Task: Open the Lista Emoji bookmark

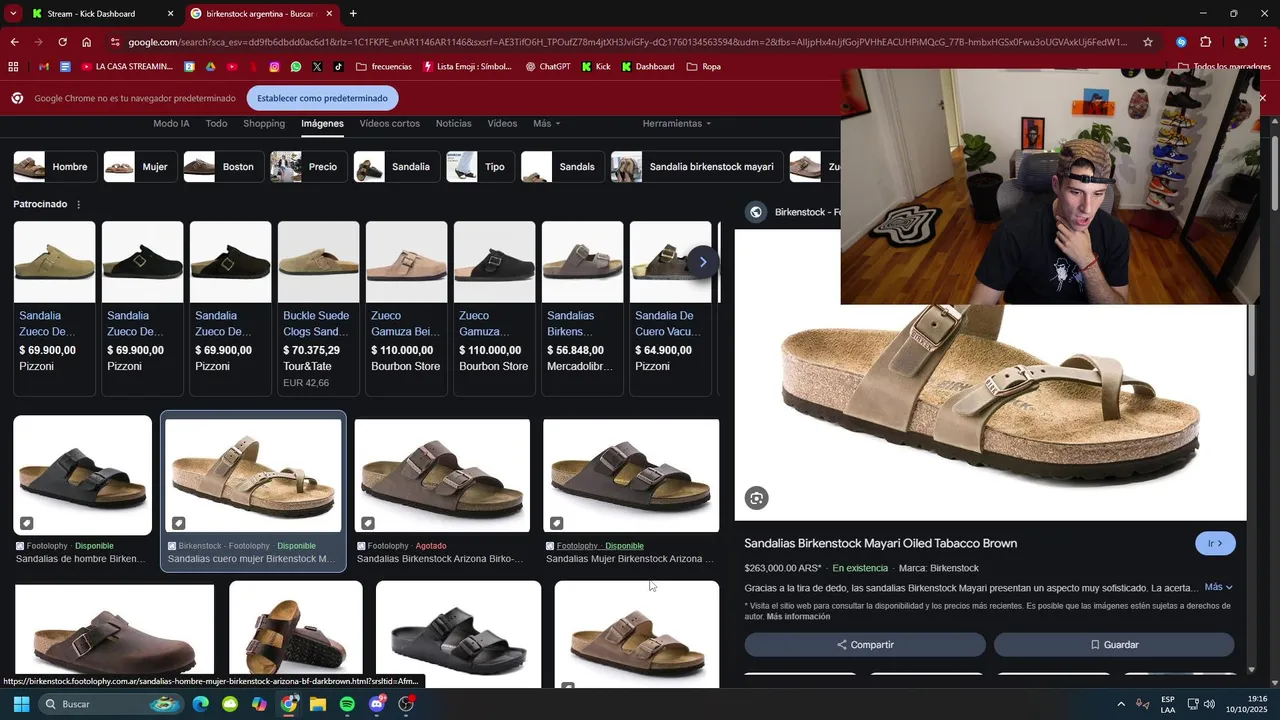Action: point(467,67)
